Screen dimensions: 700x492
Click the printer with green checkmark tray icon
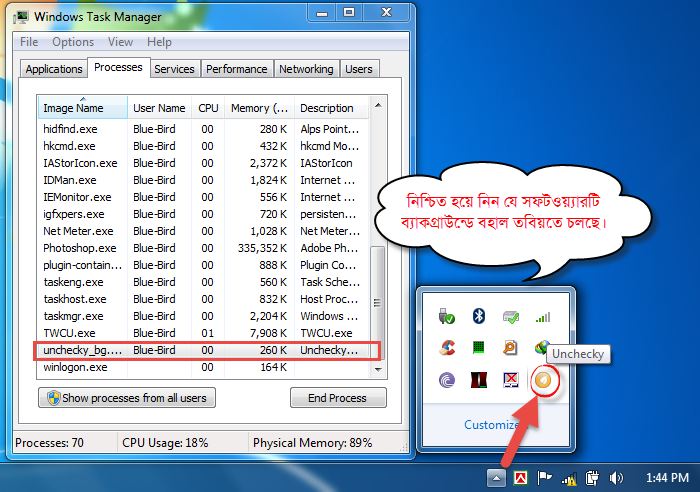pyautogui.click(x=511, y=317)
